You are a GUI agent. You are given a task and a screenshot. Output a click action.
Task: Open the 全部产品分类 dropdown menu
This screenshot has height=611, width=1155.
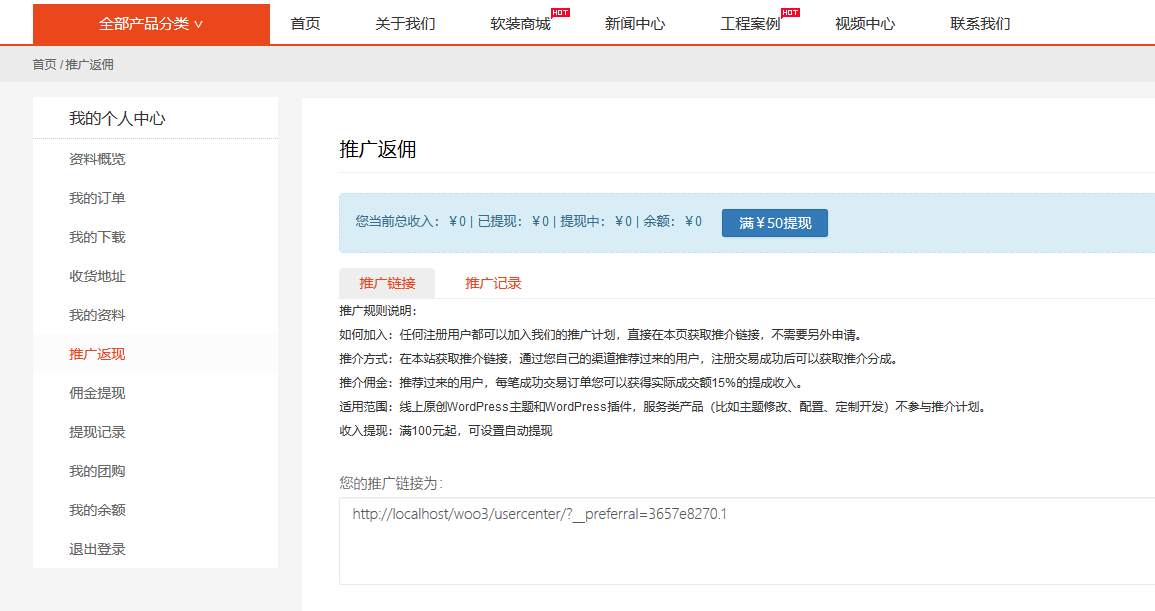tap(150, 22)
